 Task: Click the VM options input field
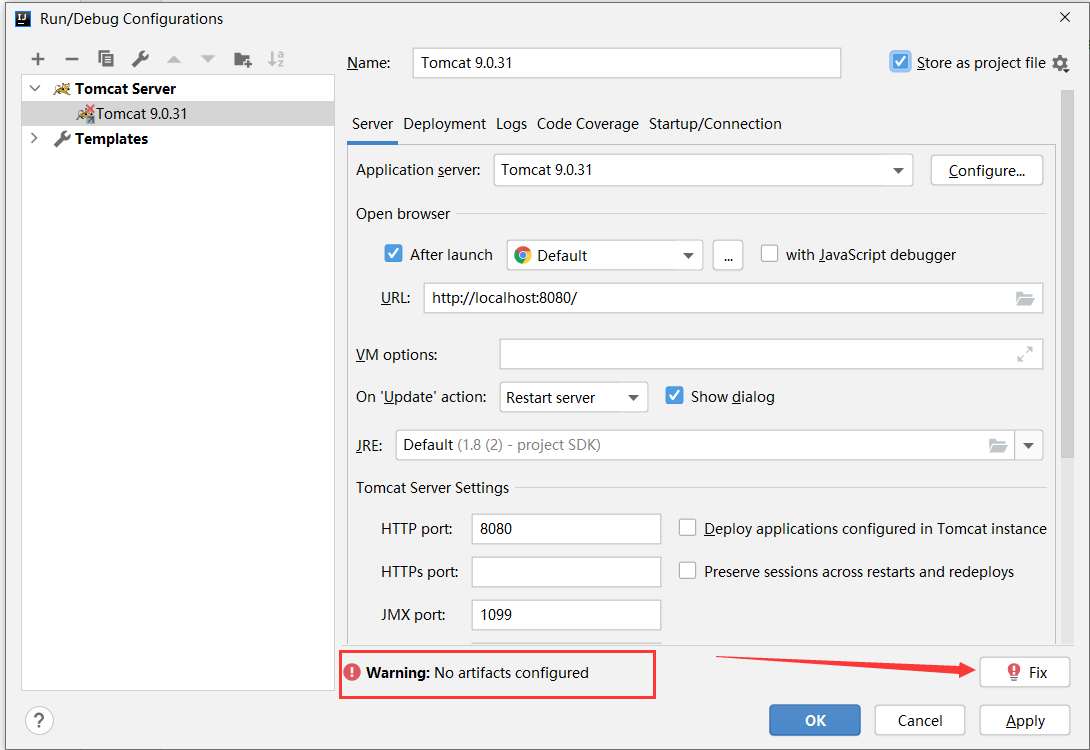click(771, 354)
